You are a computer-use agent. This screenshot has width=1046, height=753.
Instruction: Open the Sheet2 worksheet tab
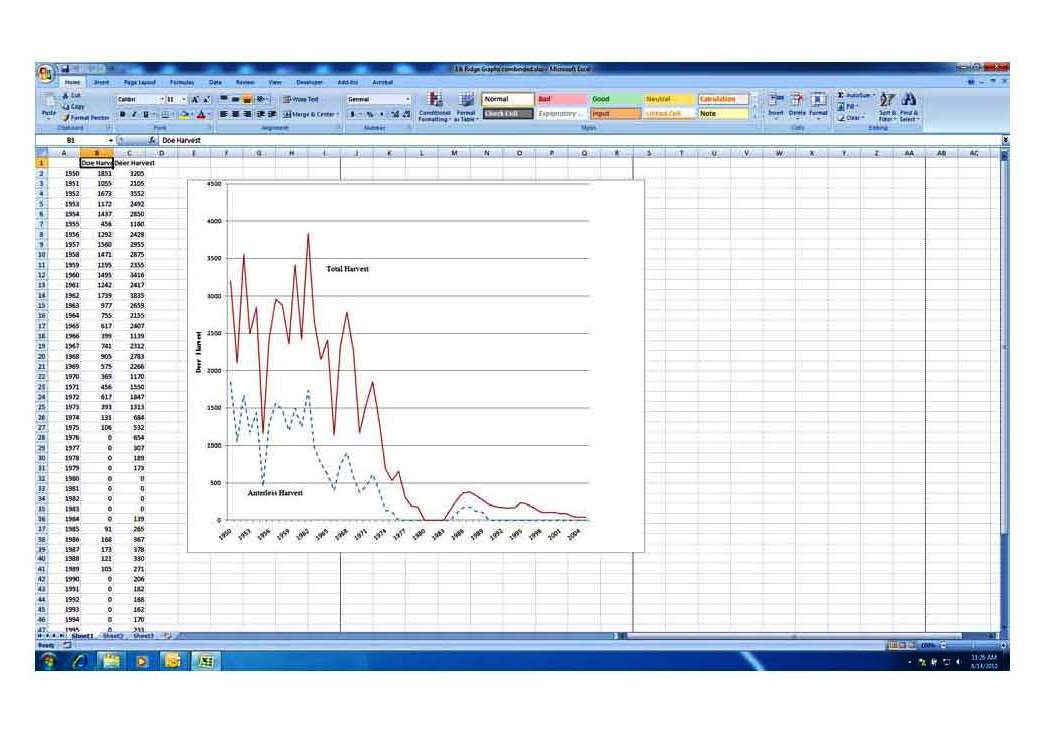113,636
